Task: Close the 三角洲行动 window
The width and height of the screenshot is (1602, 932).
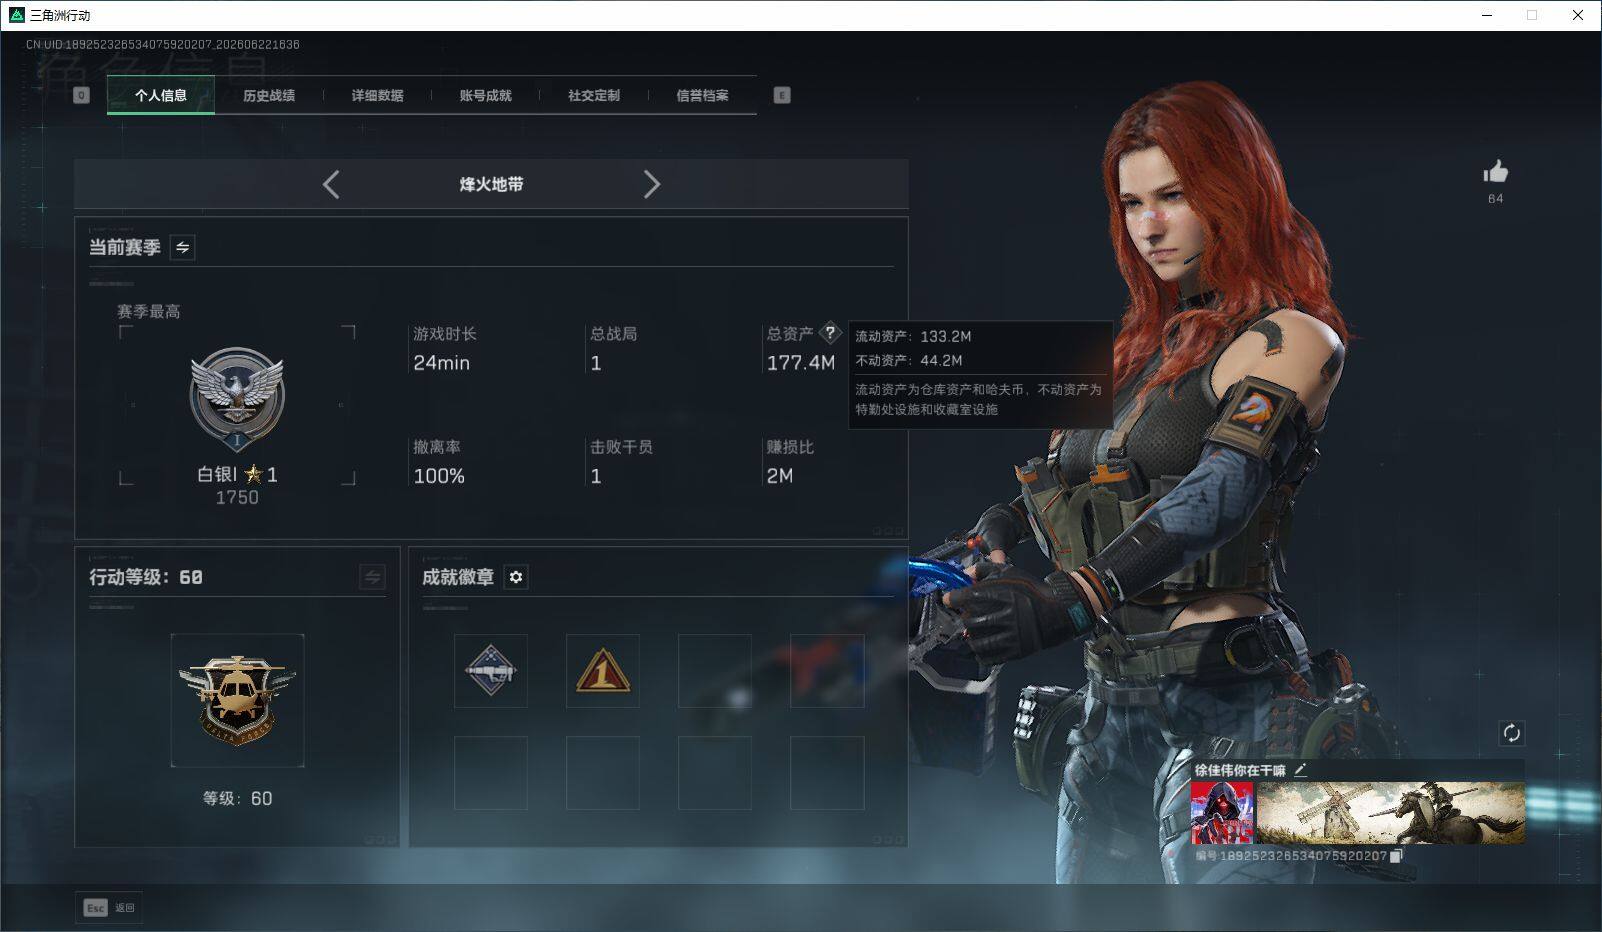Action: (x=1579, y=15)
